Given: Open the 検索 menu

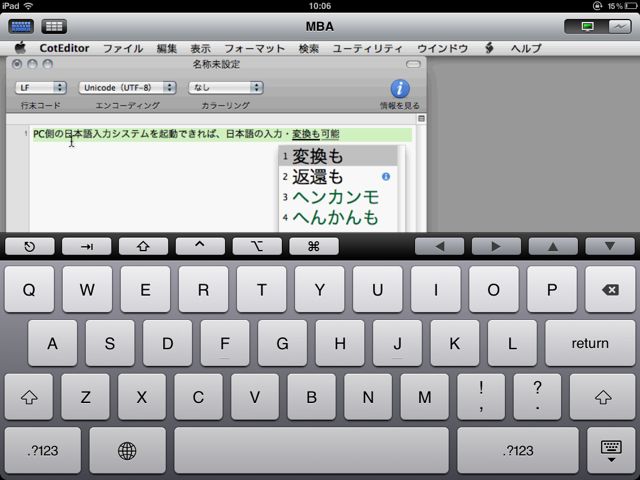Looking at the screenshot, I should click(x=309, y=49).
